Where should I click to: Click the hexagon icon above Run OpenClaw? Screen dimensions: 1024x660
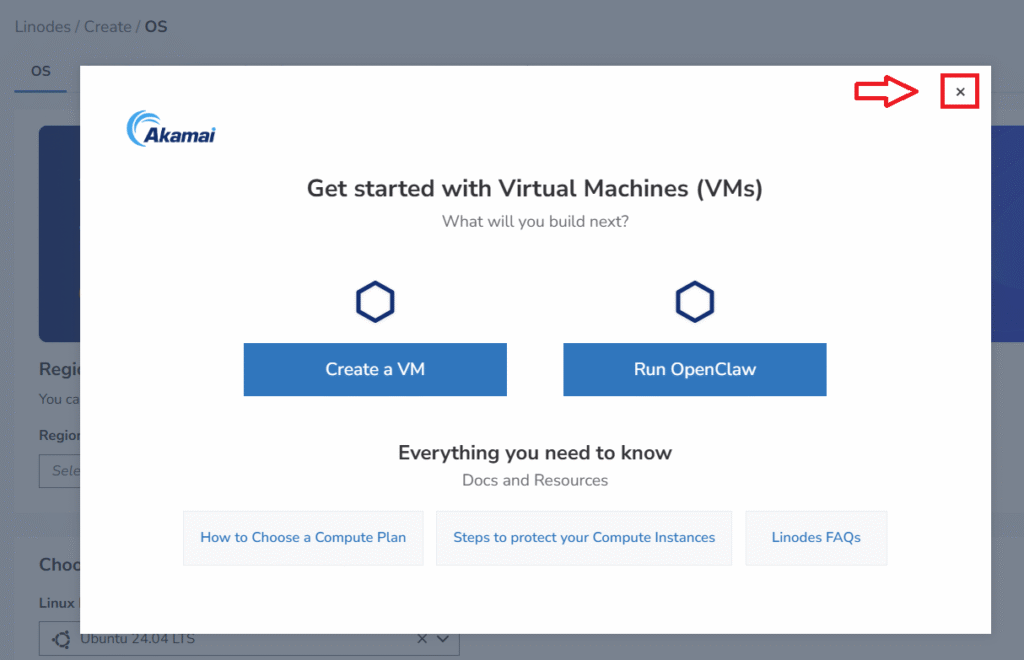point(695,302)
